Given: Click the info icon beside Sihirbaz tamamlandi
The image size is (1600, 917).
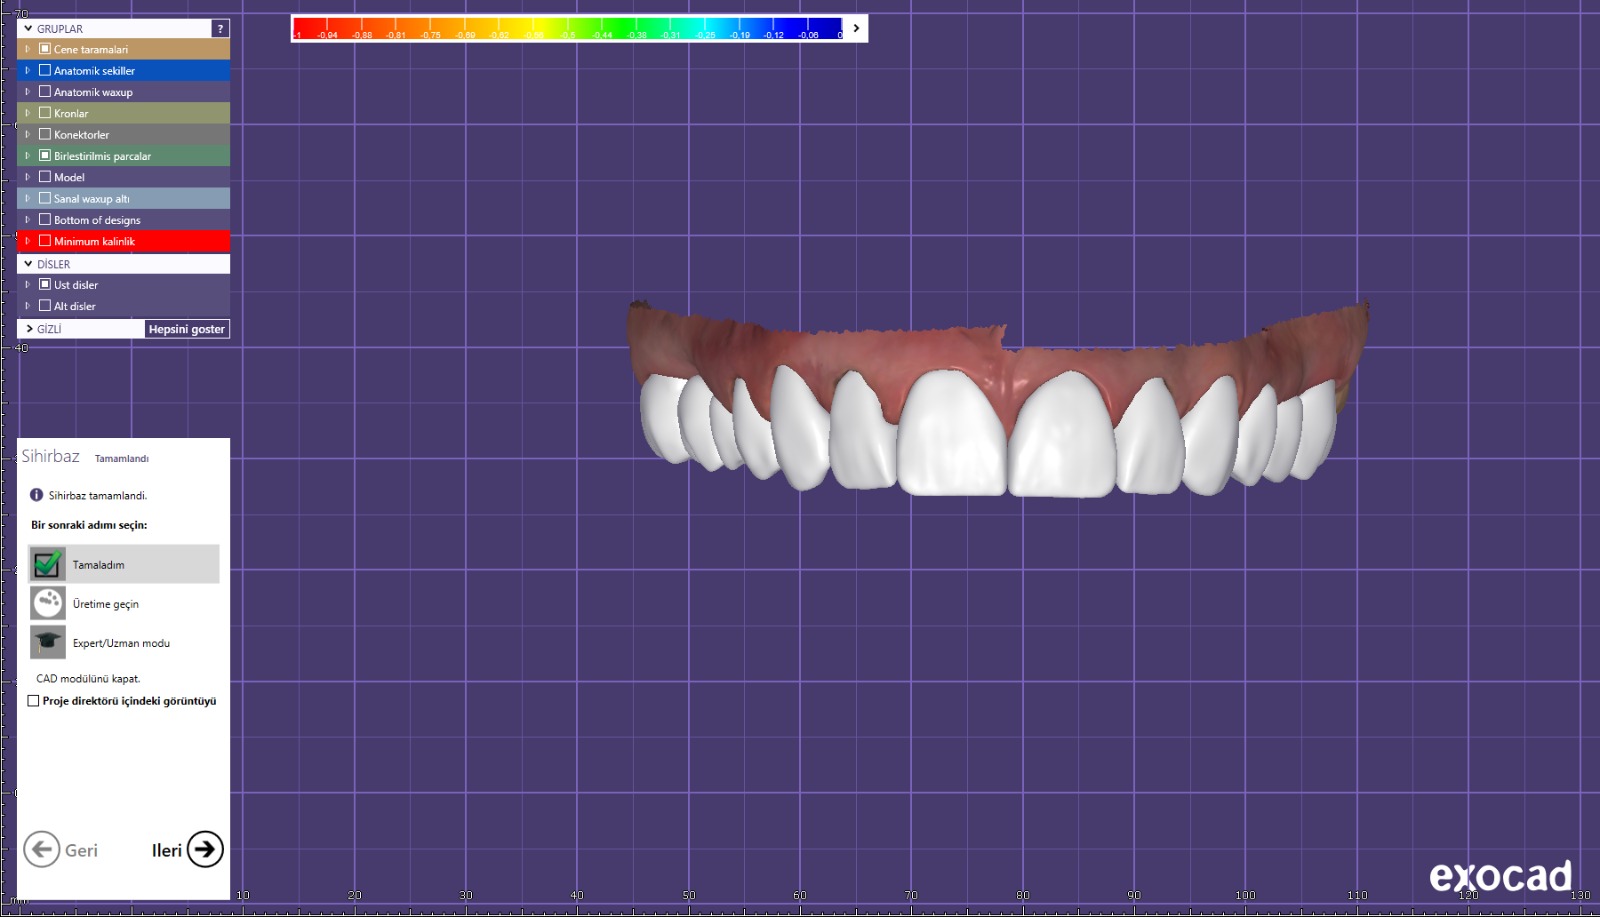Looking at the screenshot, I should click(37, 495).
